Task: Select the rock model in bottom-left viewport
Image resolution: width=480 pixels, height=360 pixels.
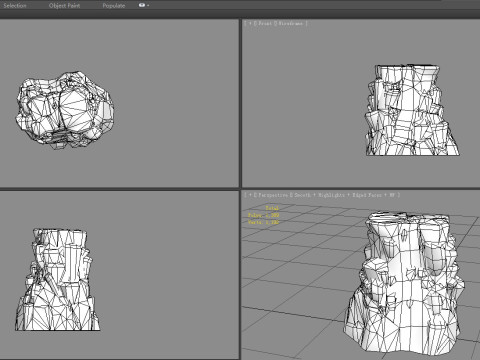Action: pyautogui.click(x=57, y=279)
